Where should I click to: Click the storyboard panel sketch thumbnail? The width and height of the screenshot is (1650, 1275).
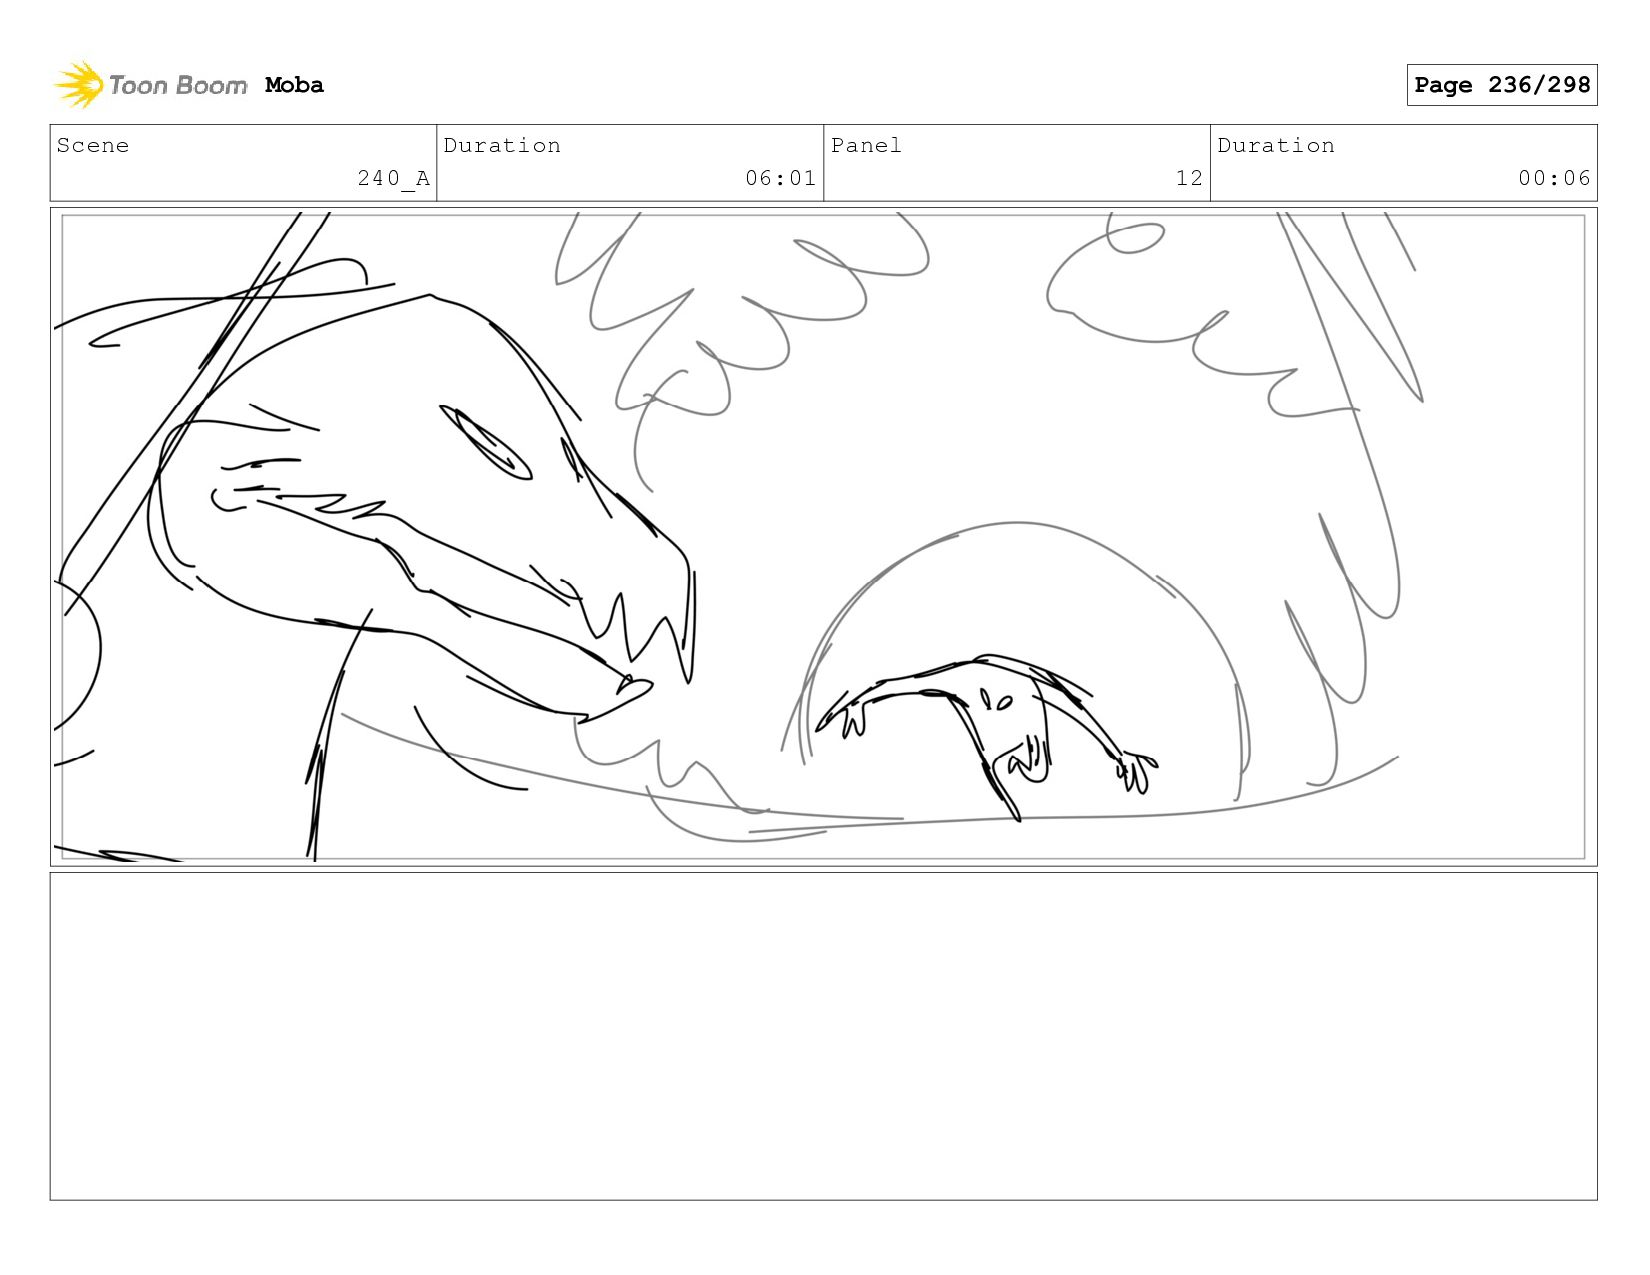point(823,537)
